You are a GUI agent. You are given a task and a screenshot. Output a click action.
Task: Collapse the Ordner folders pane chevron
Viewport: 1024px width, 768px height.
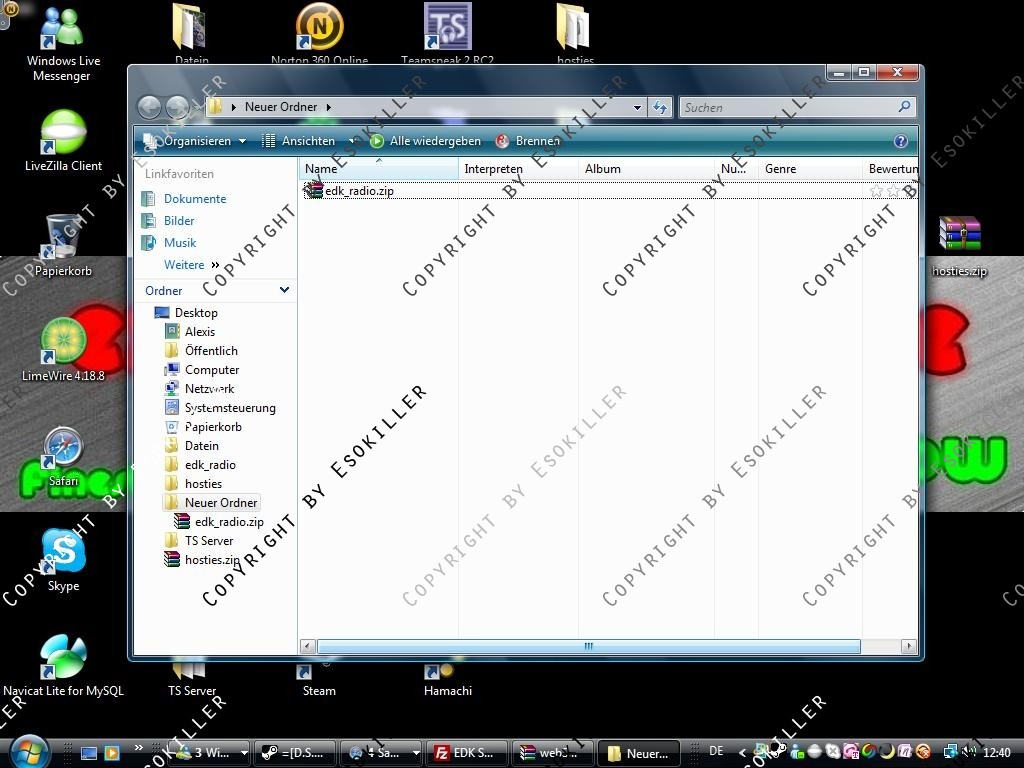pos(284,290)
